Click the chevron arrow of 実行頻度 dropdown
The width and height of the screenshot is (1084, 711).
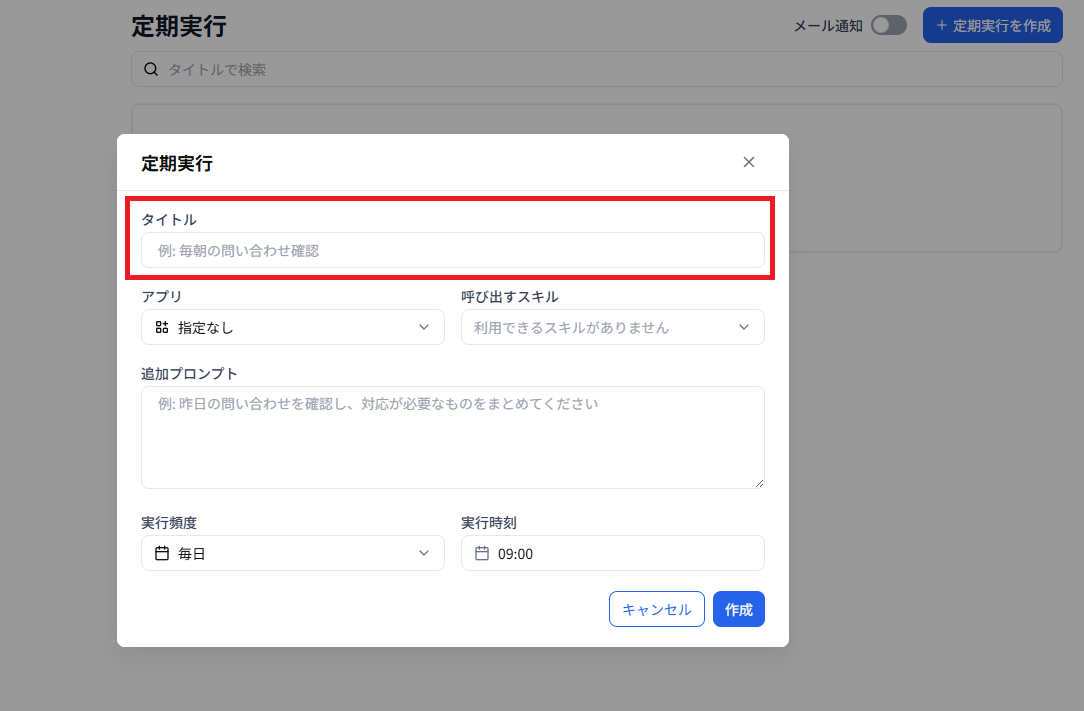[x=424, y=553]
